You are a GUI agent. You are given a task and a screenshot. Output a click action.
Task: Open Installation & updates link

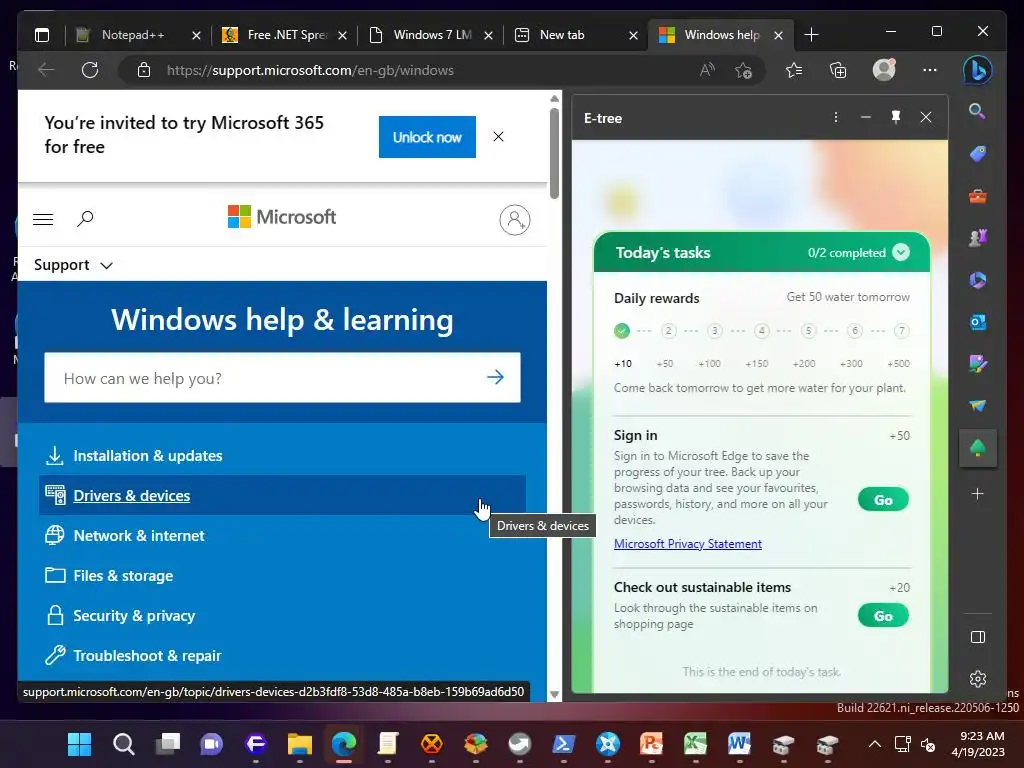148,456
